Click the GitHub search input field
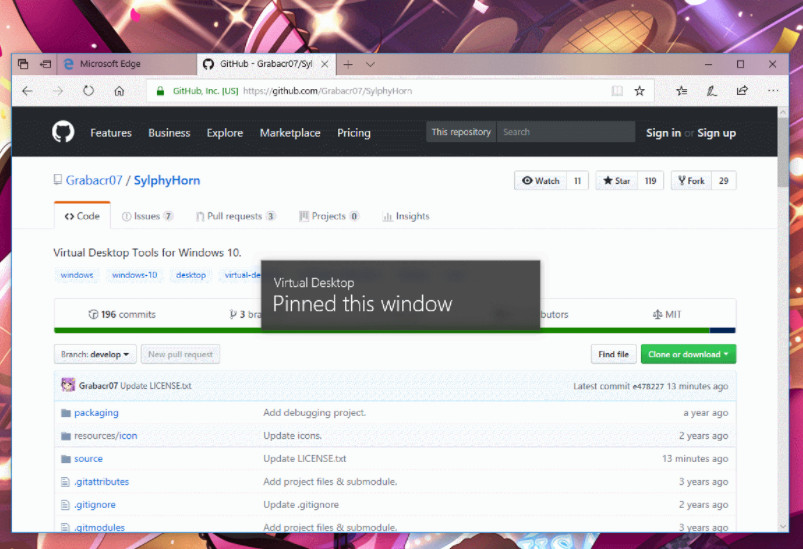Image resolution: width=803 pixels, height=549 pixels. pyautogui.click(x=566, y=132)
